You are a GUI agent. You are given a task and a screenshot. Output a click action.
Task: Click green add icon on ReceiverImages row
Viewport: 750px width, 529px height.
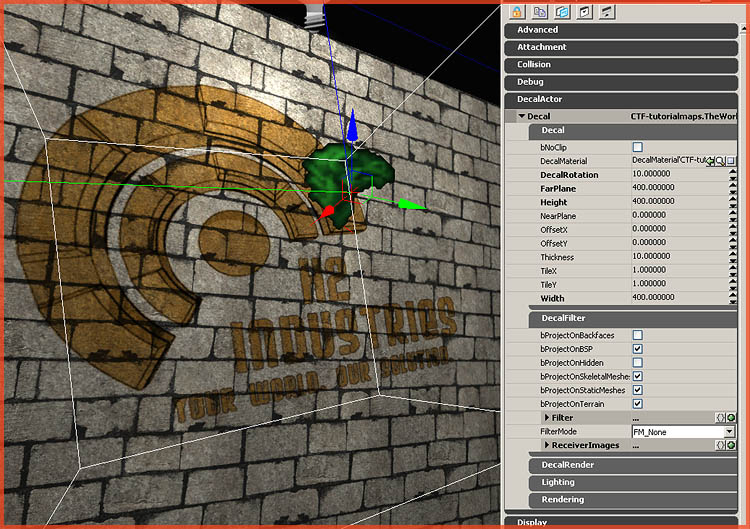(x=731, y=445)
